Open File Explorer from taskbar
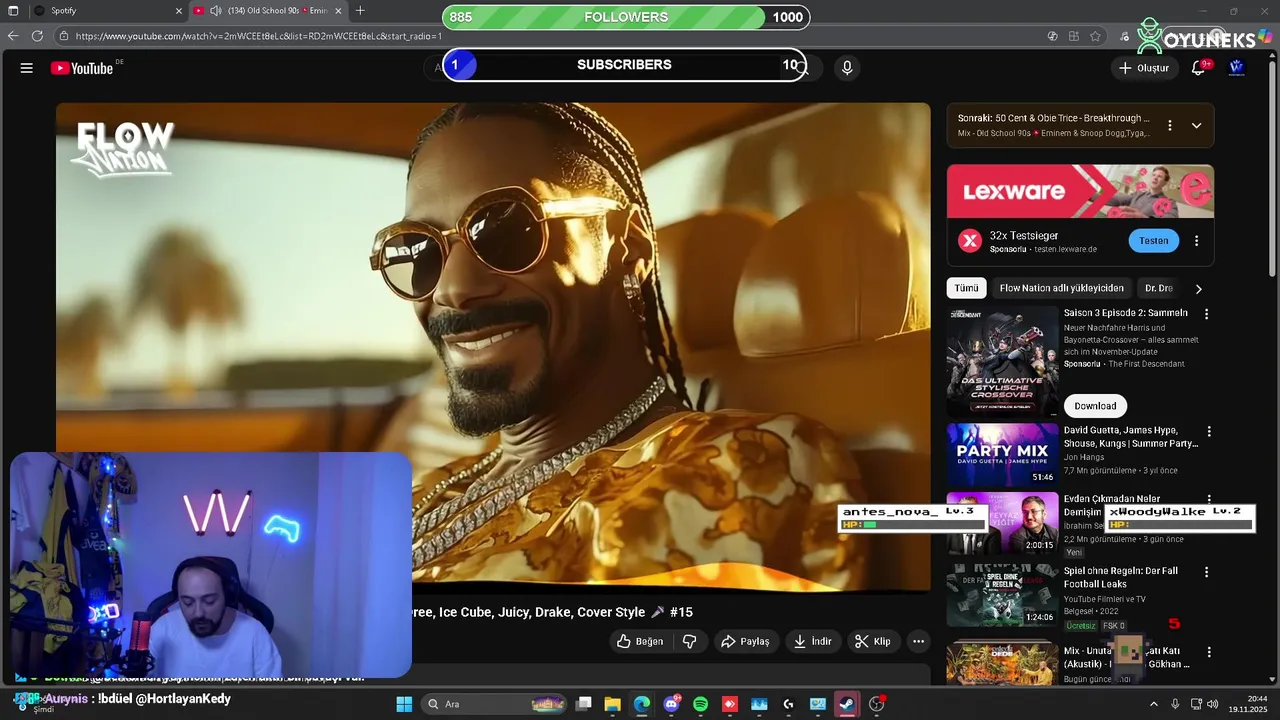Screen dimensions: 1280x720 pyautogui.click(x=613, y=704)
